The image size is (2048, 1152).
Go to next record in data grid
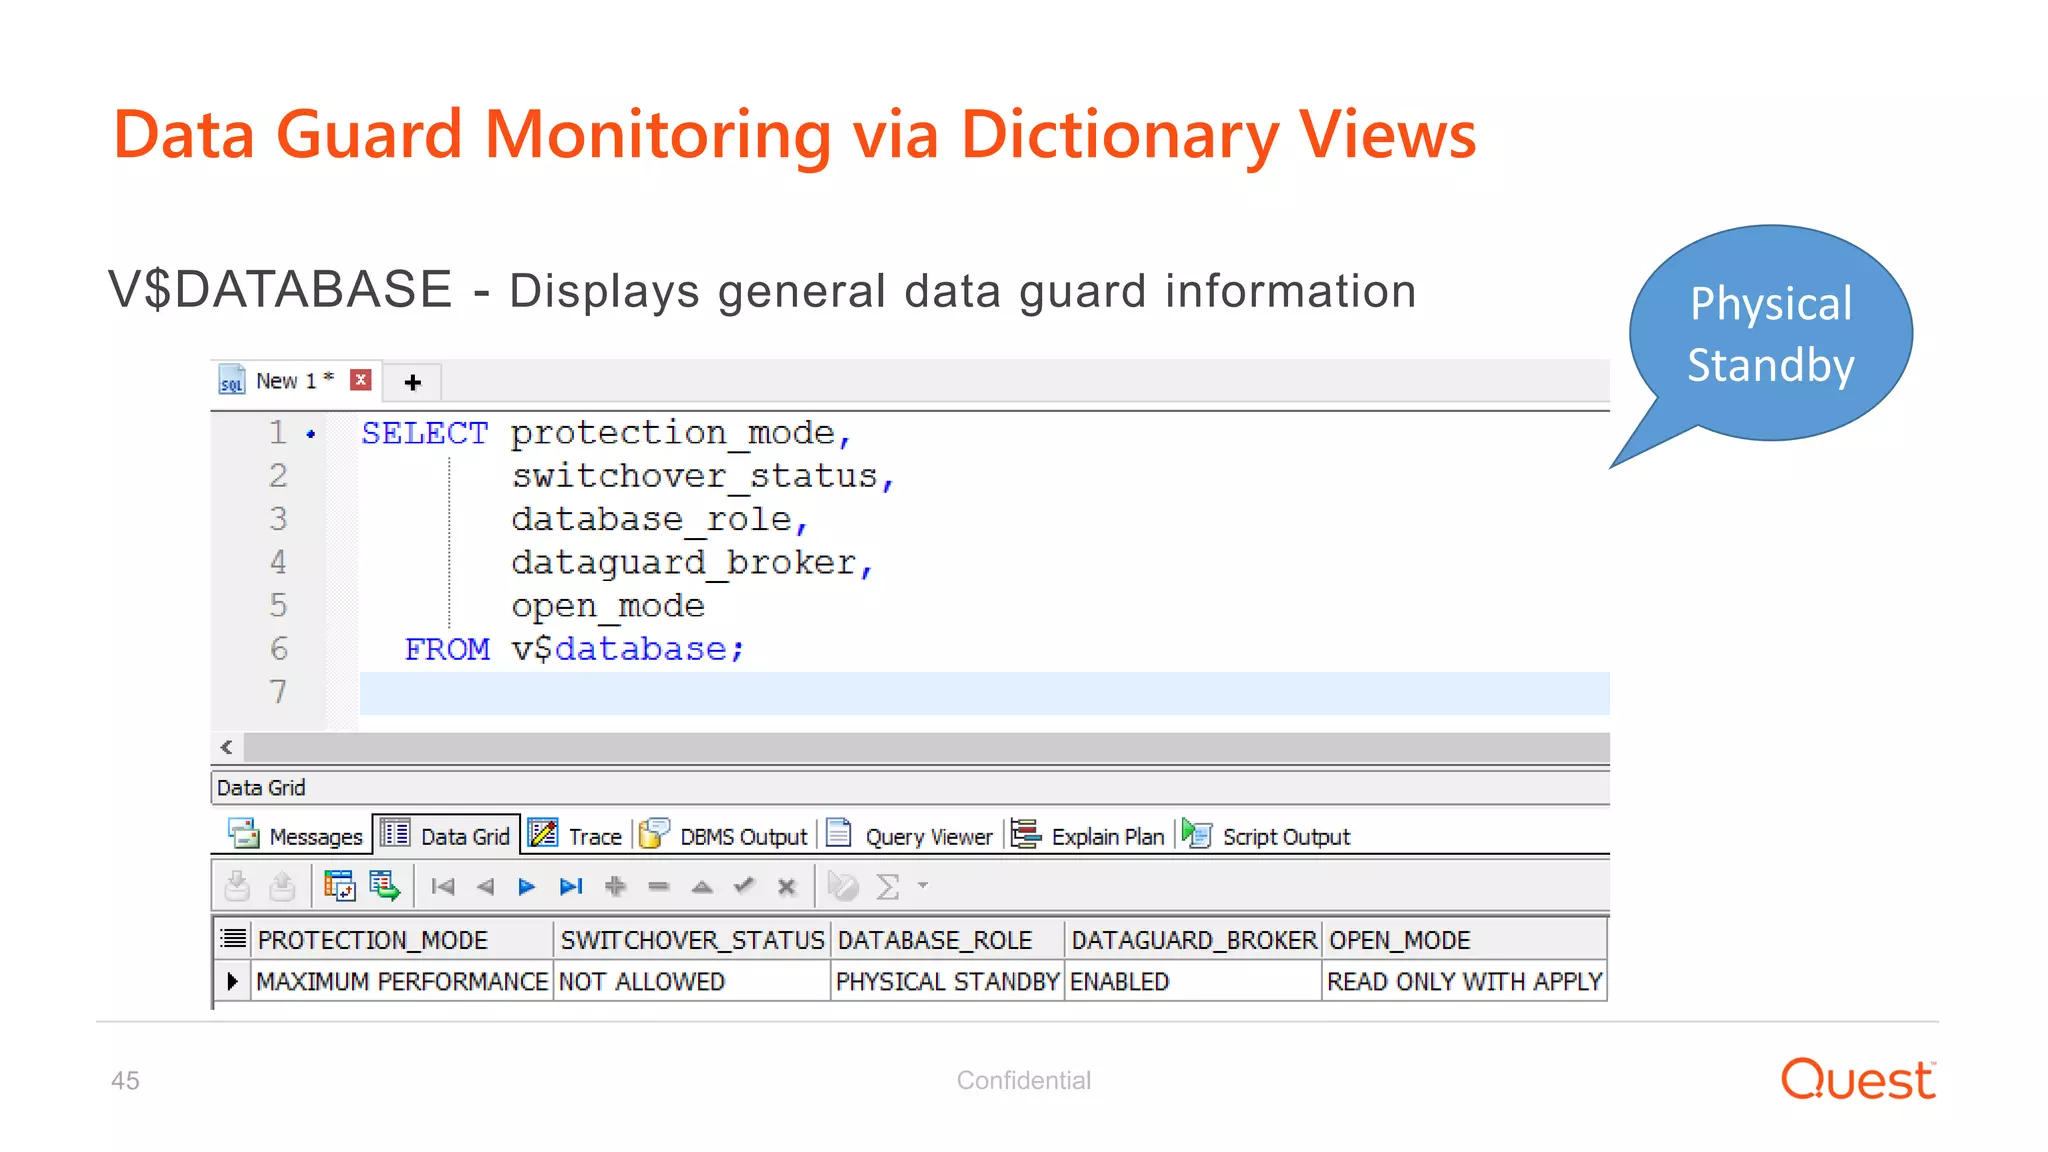pos(527,886)
